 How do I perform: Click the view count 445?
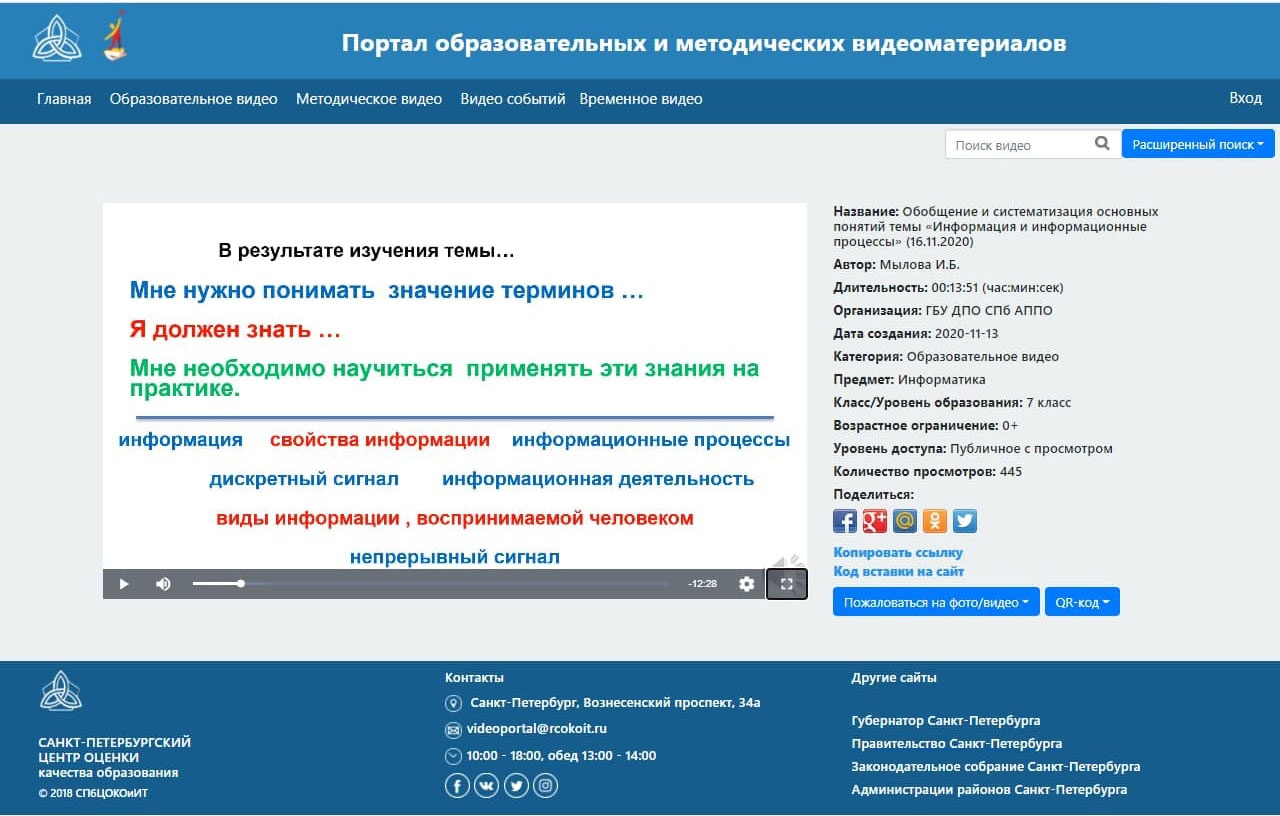coord(1010,472)
